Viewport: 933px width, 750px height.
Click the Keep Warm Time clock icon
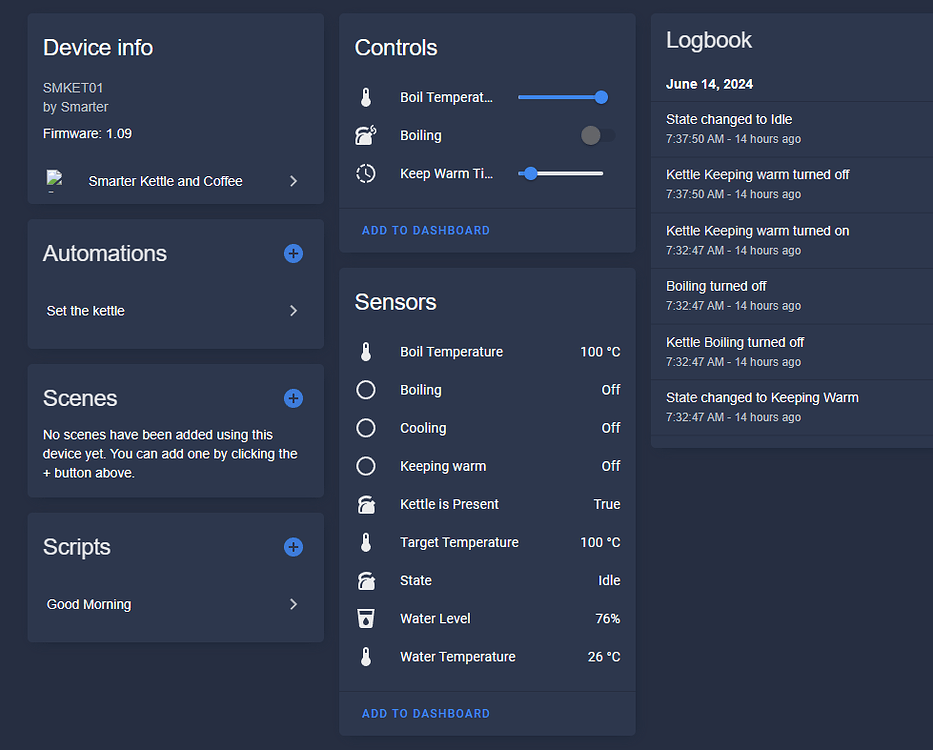click(x=366, y=174)
